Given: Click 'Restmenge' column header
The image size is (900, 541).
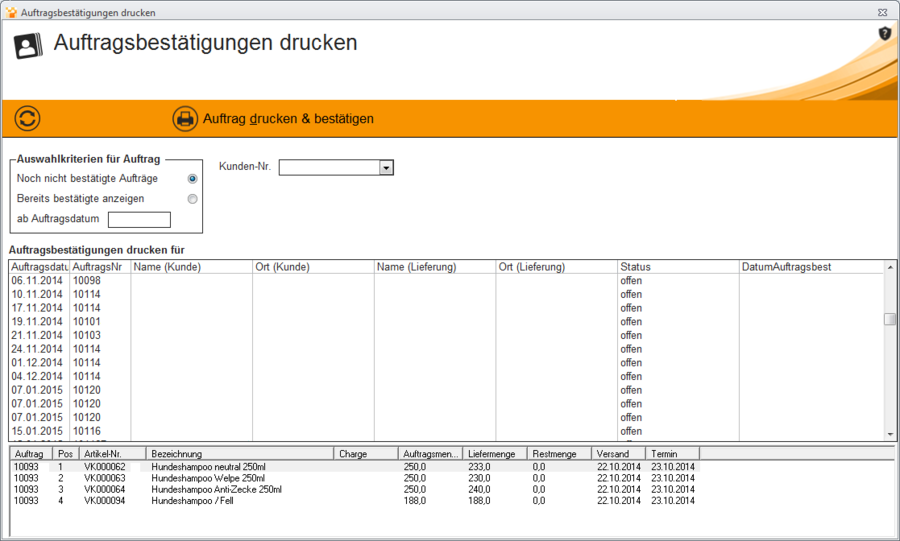Looking at the screenshot, I should pyautogui.click(x=559, y=454).
